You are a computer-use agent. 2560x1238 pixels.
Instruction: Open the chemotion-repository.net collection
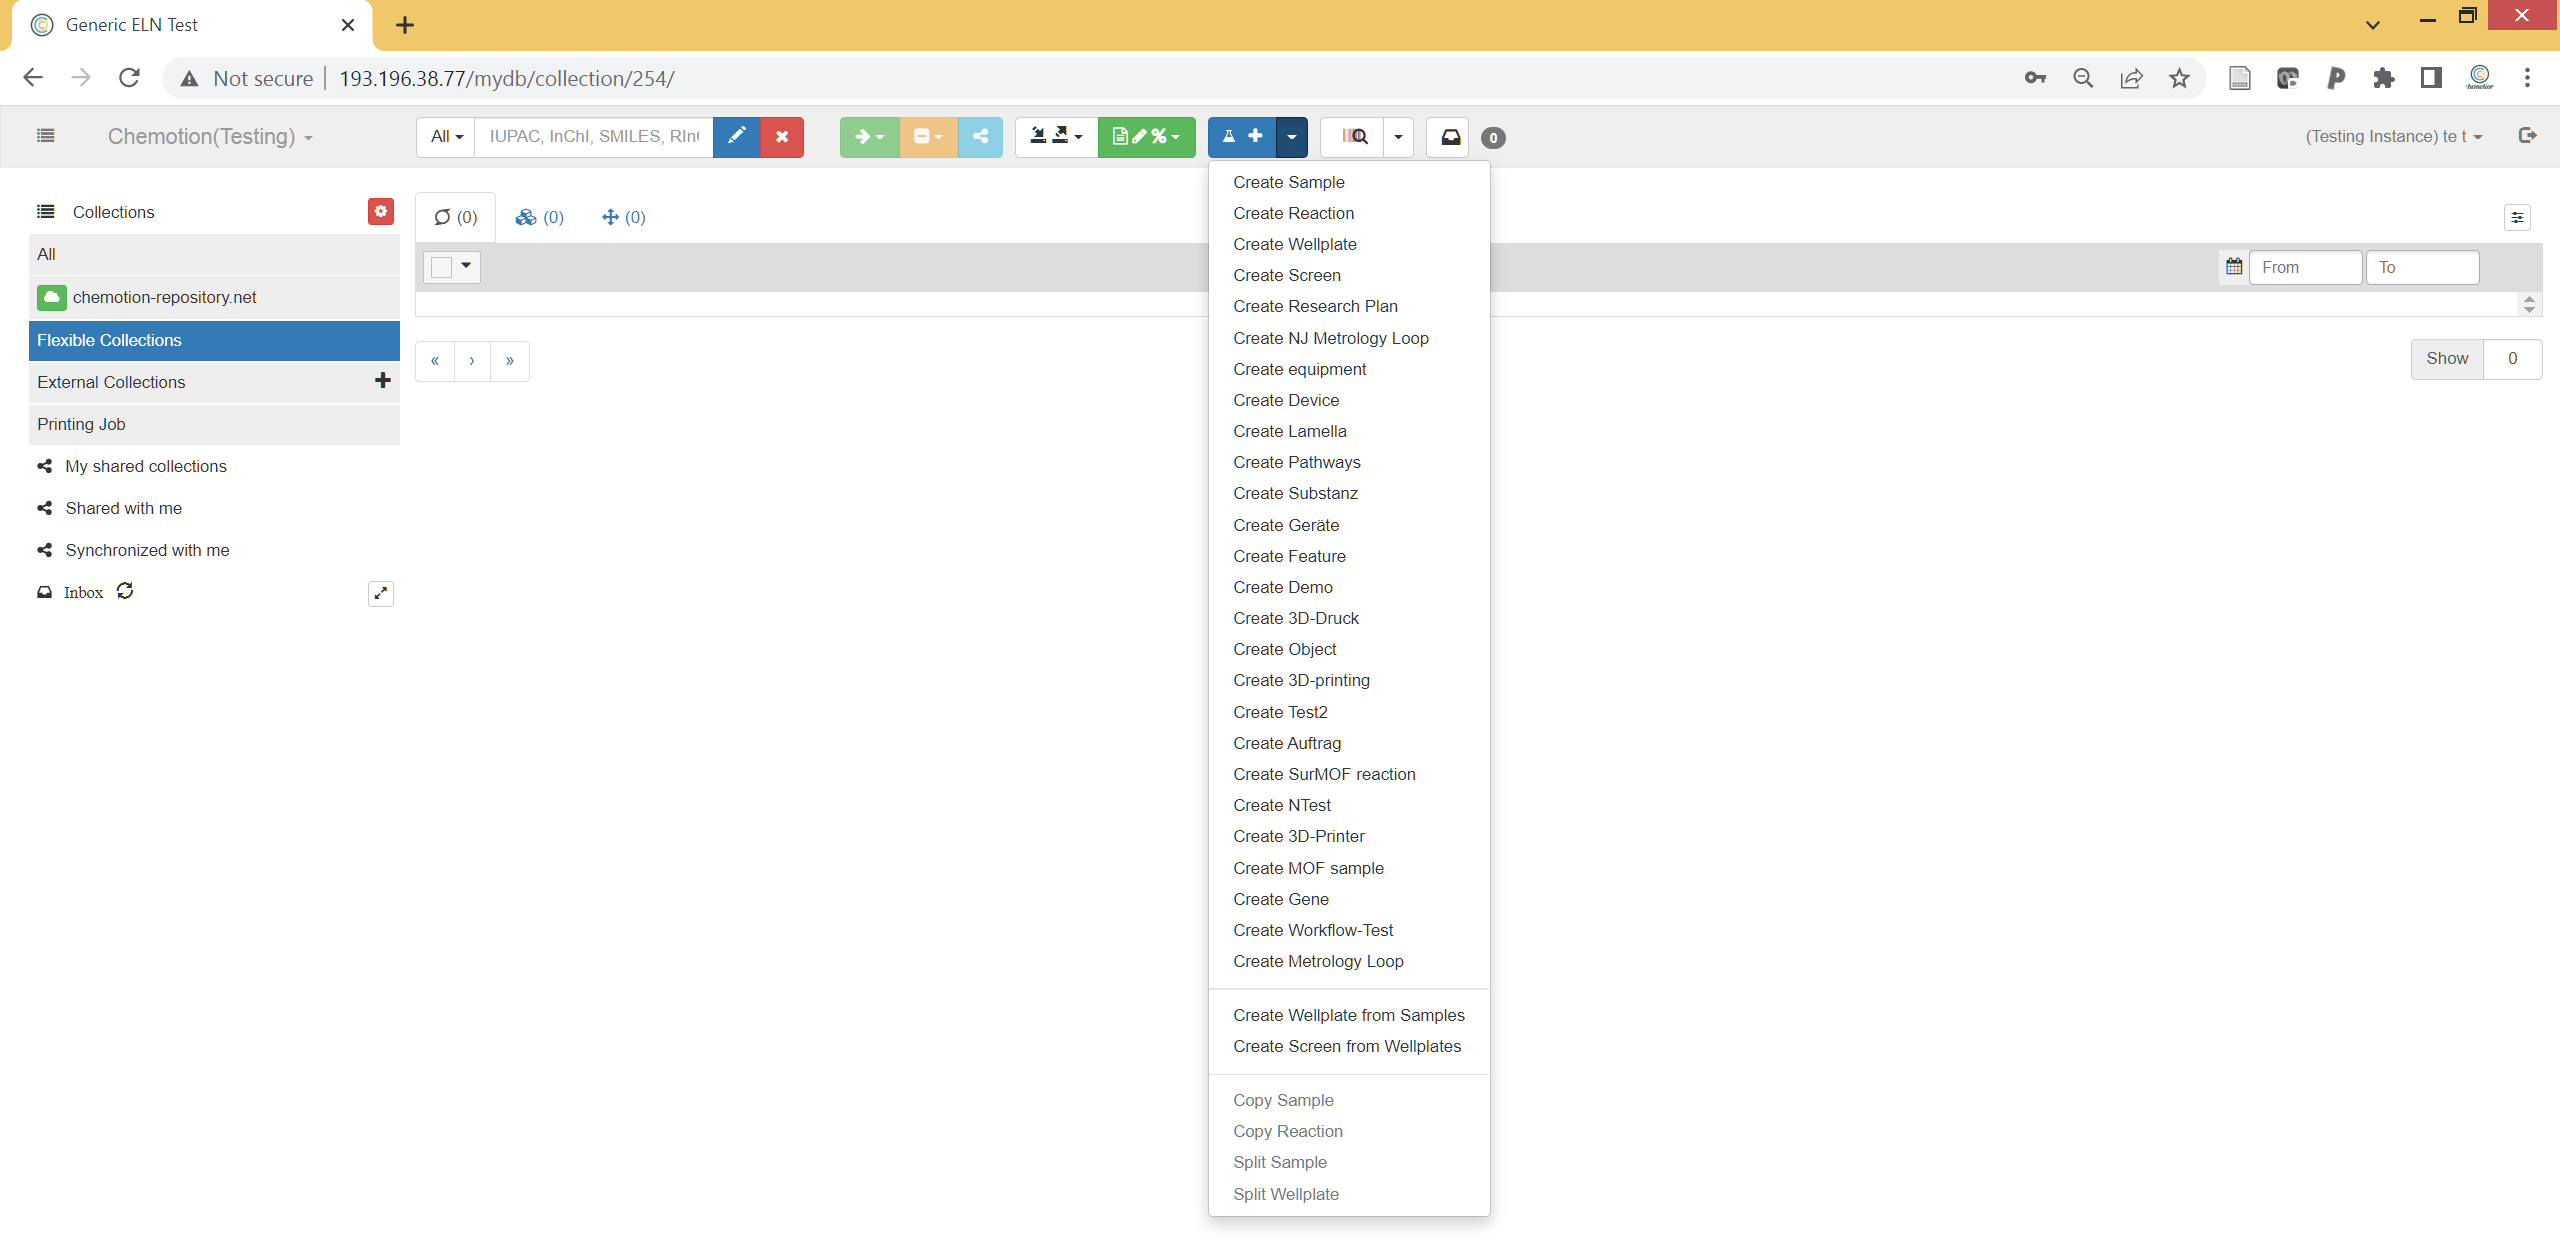[x=164, y=297]
